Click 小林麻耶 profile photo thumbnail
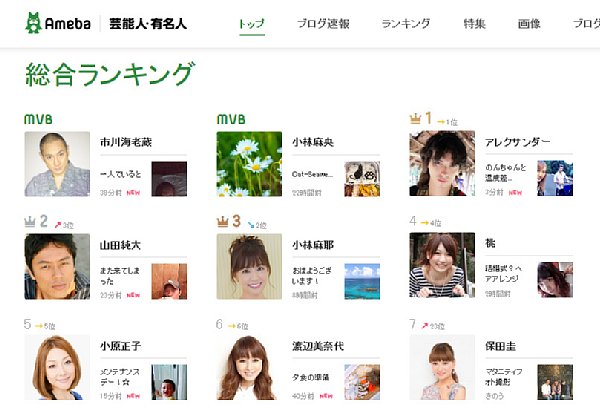 point(249,266)
